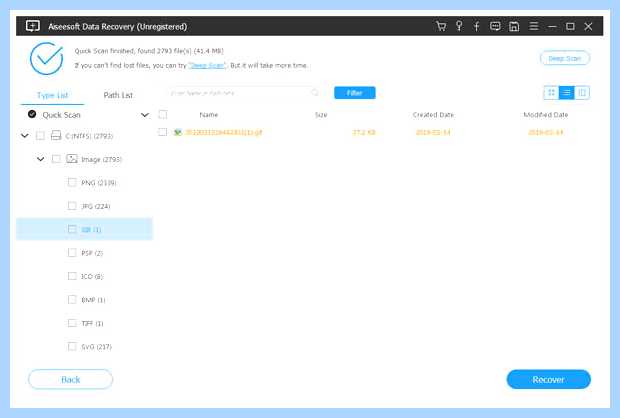Click the register key icon
The width and height of the screenshot is (620, 418).
[x=459, y=26]
